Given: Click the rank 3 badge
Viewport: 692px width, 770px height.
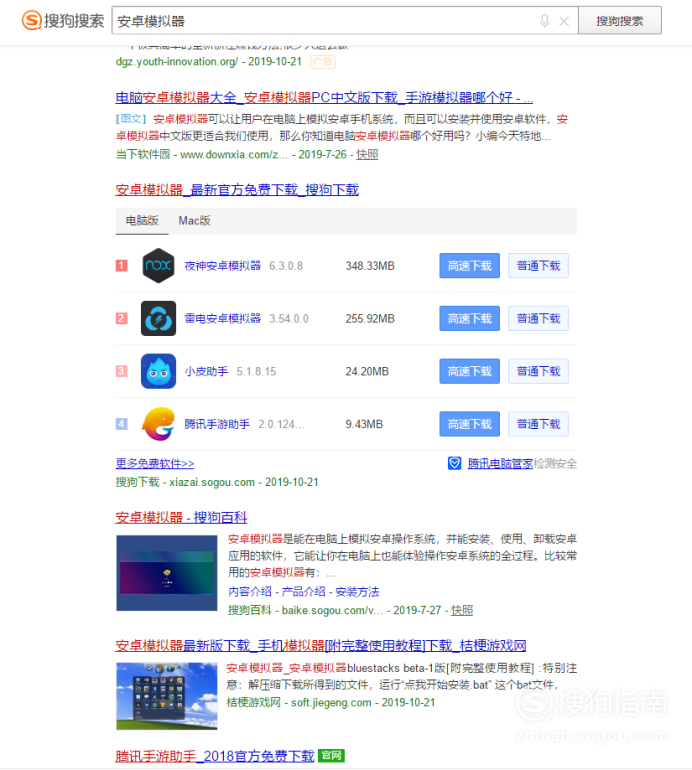Looking at the screenshot, I should click(x=121, y=371).
